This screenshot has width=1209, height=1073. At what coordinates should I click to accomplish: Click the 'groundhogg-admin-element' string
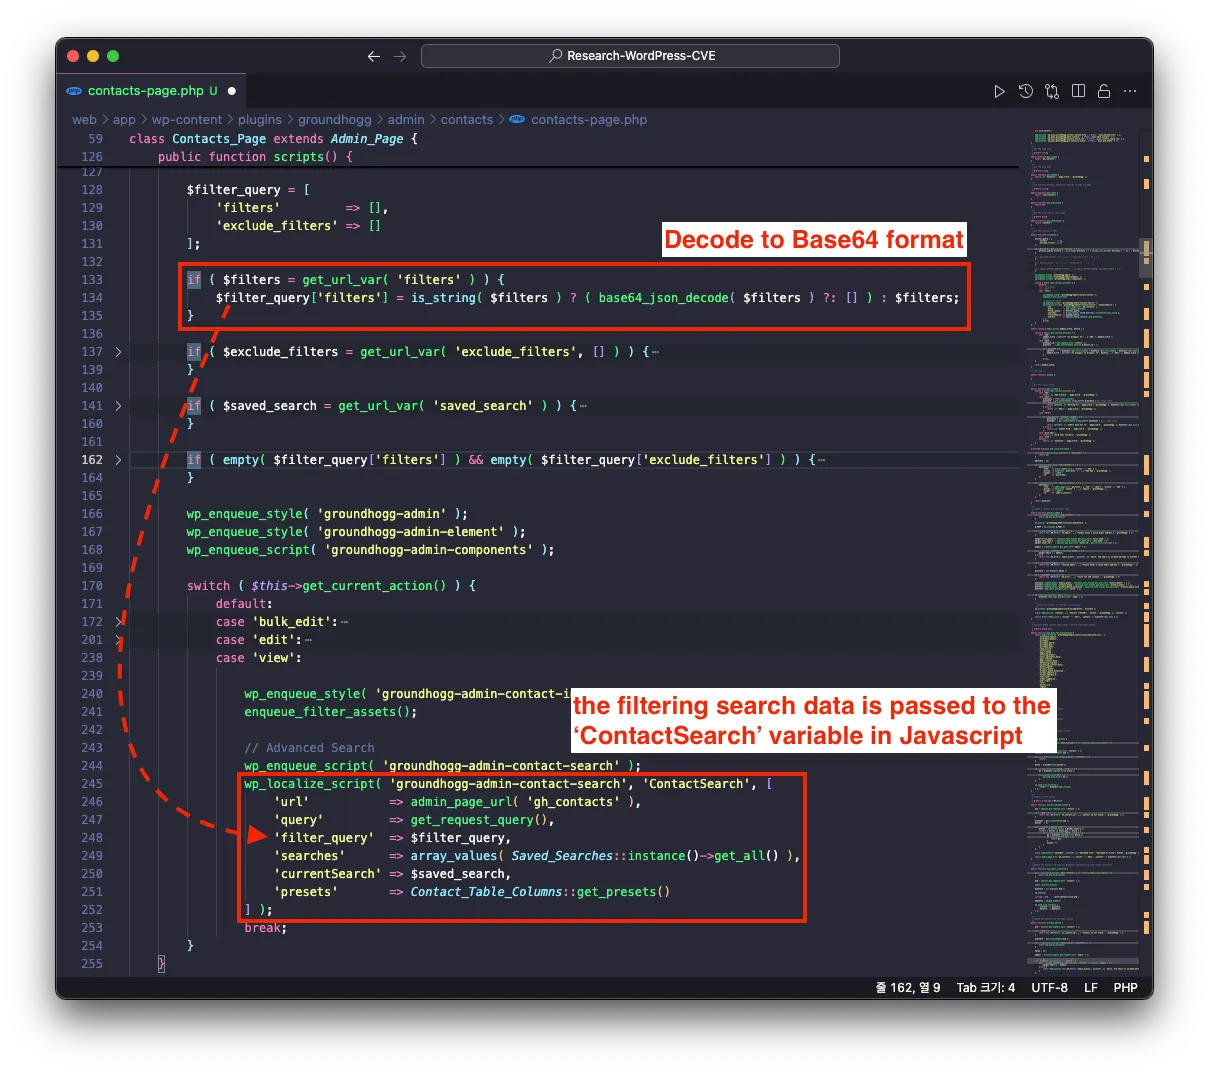[410, 532]
